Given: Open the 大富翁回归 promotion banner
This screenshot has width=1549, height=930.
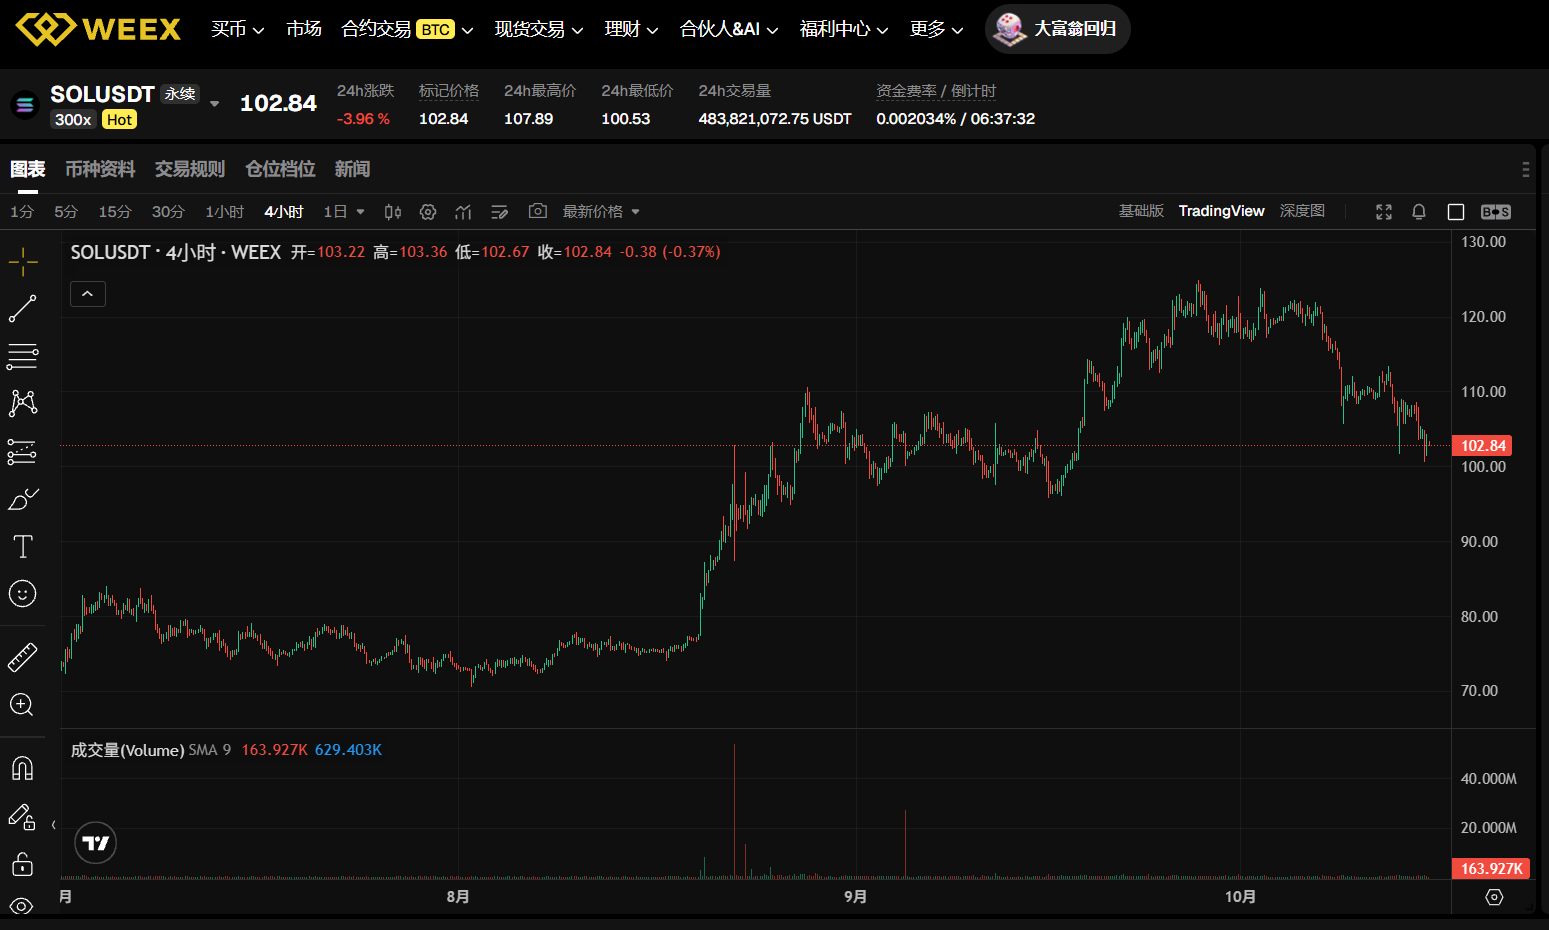Looking at the screenshot, I should 1058,29.
